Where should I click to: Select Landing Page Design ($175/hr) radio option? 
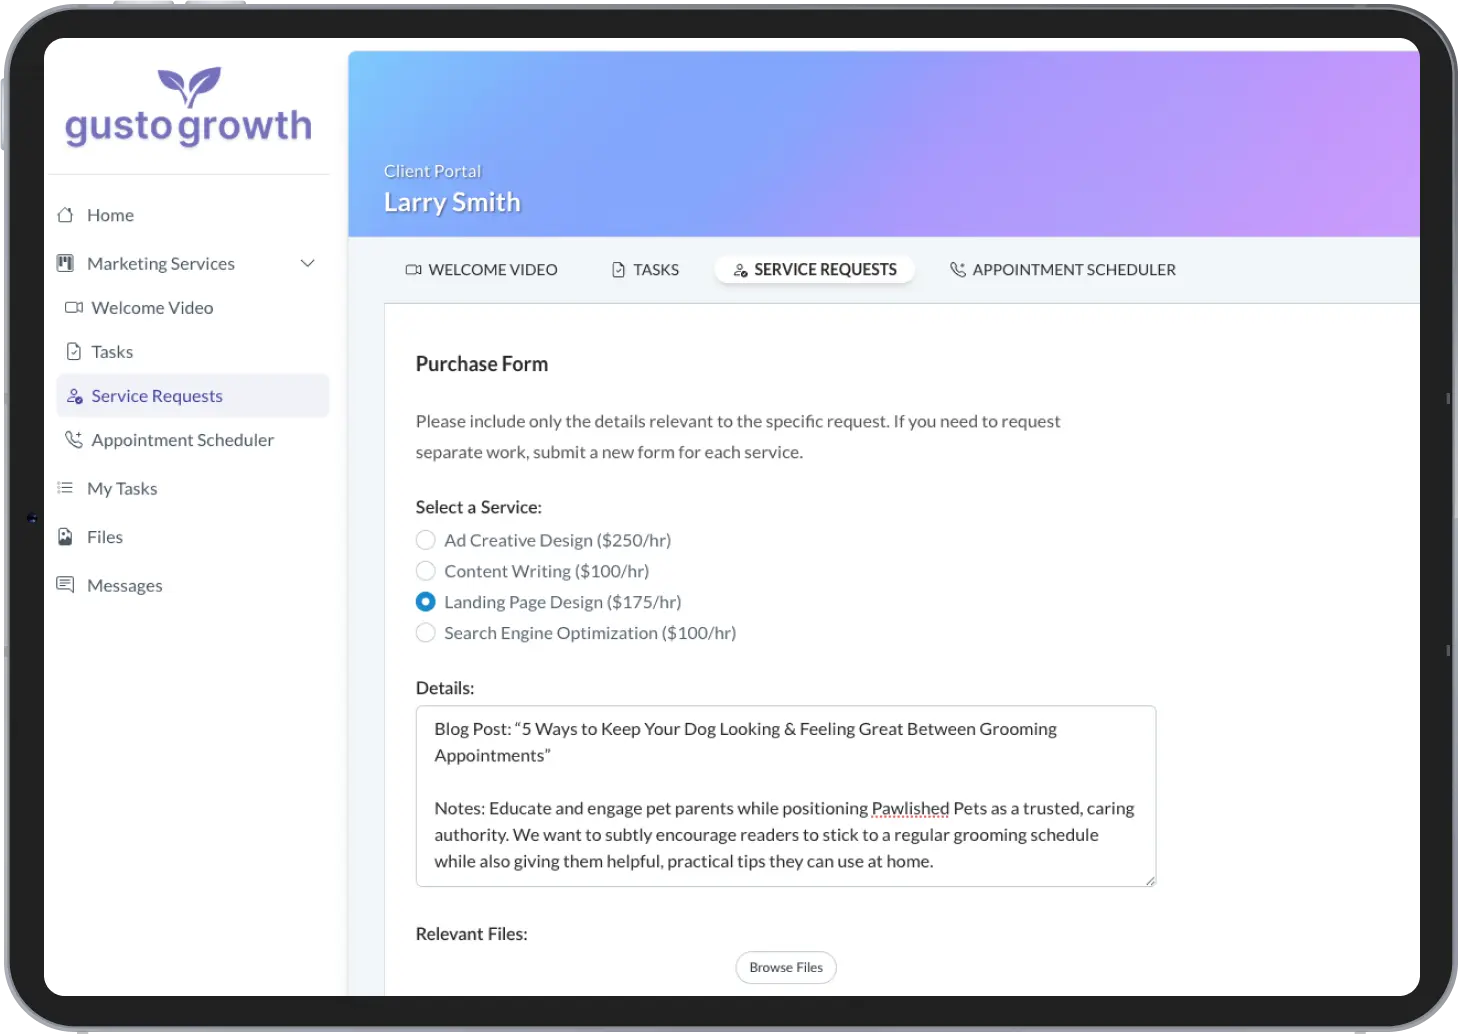click(x=426, y=602)
